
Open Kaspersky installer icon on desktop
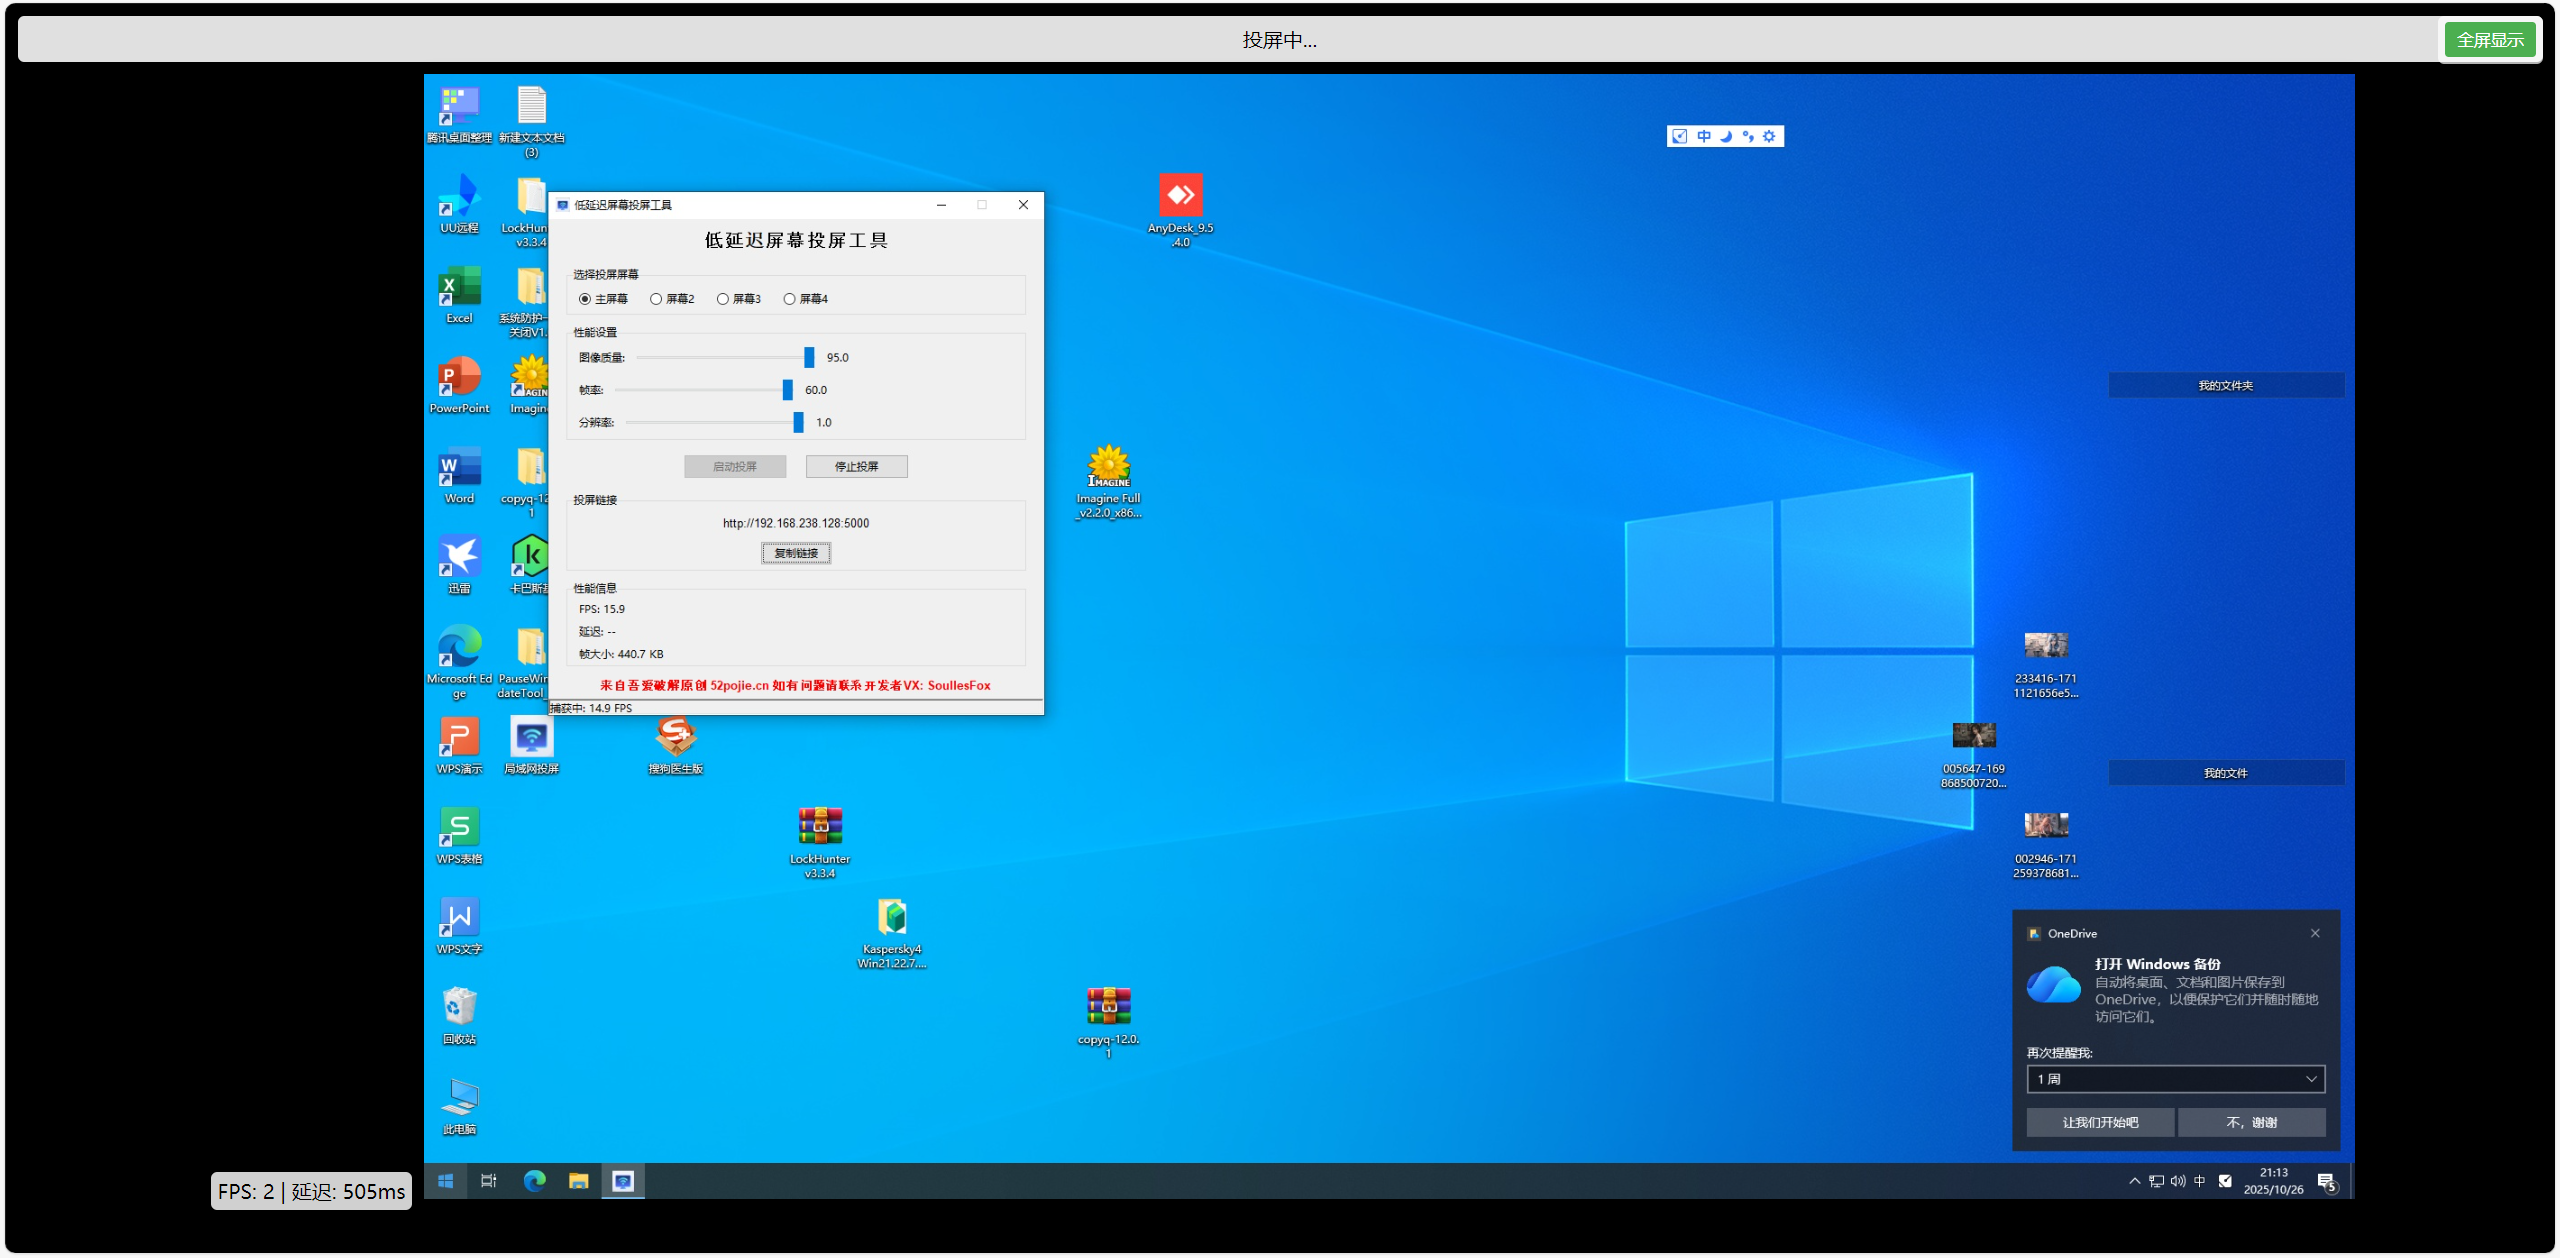pos(892,917)
